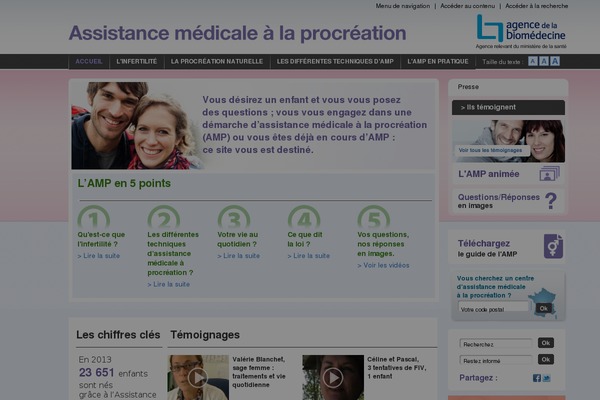
Task: Click the Accéder au contenu link
Action: (x=468, y=6)
